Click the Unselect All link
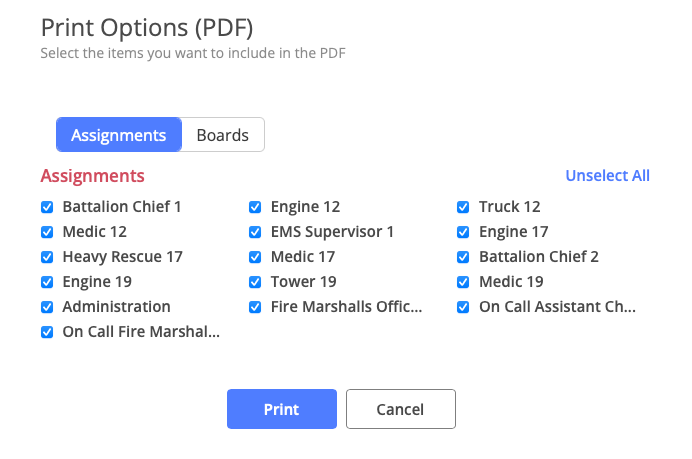This screenshot has height=459, width=692. click(607, 176)
